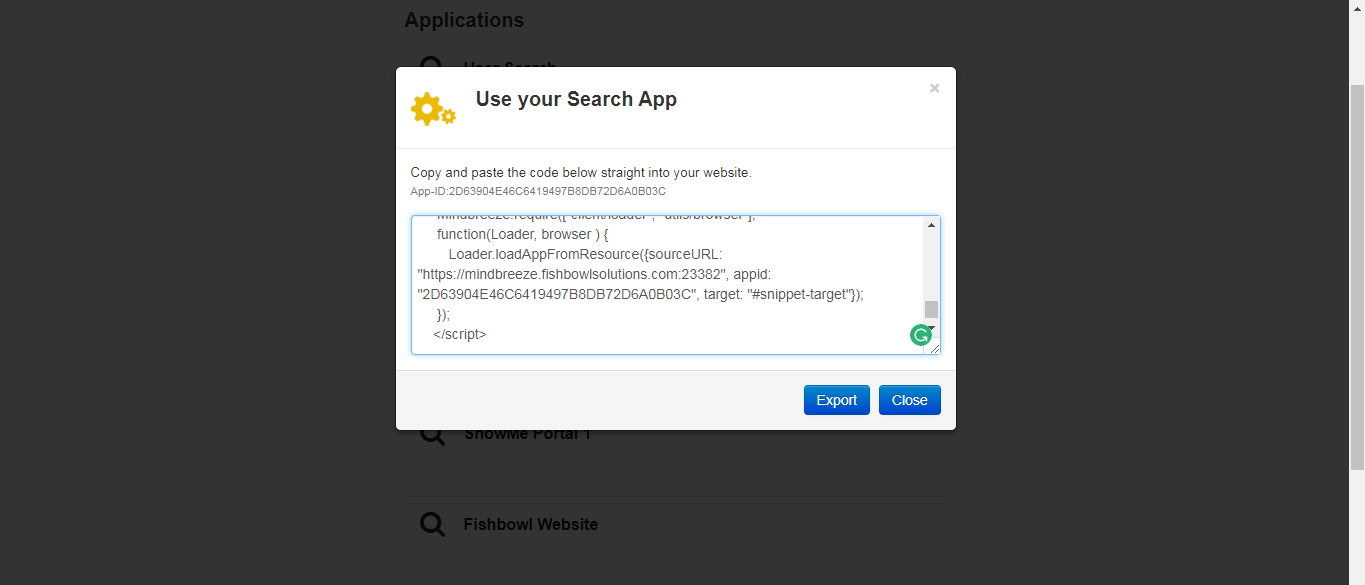1365x585 pixels.
Task: Click the textarea scrollbar up arrow
Action: tap(931, 224)
